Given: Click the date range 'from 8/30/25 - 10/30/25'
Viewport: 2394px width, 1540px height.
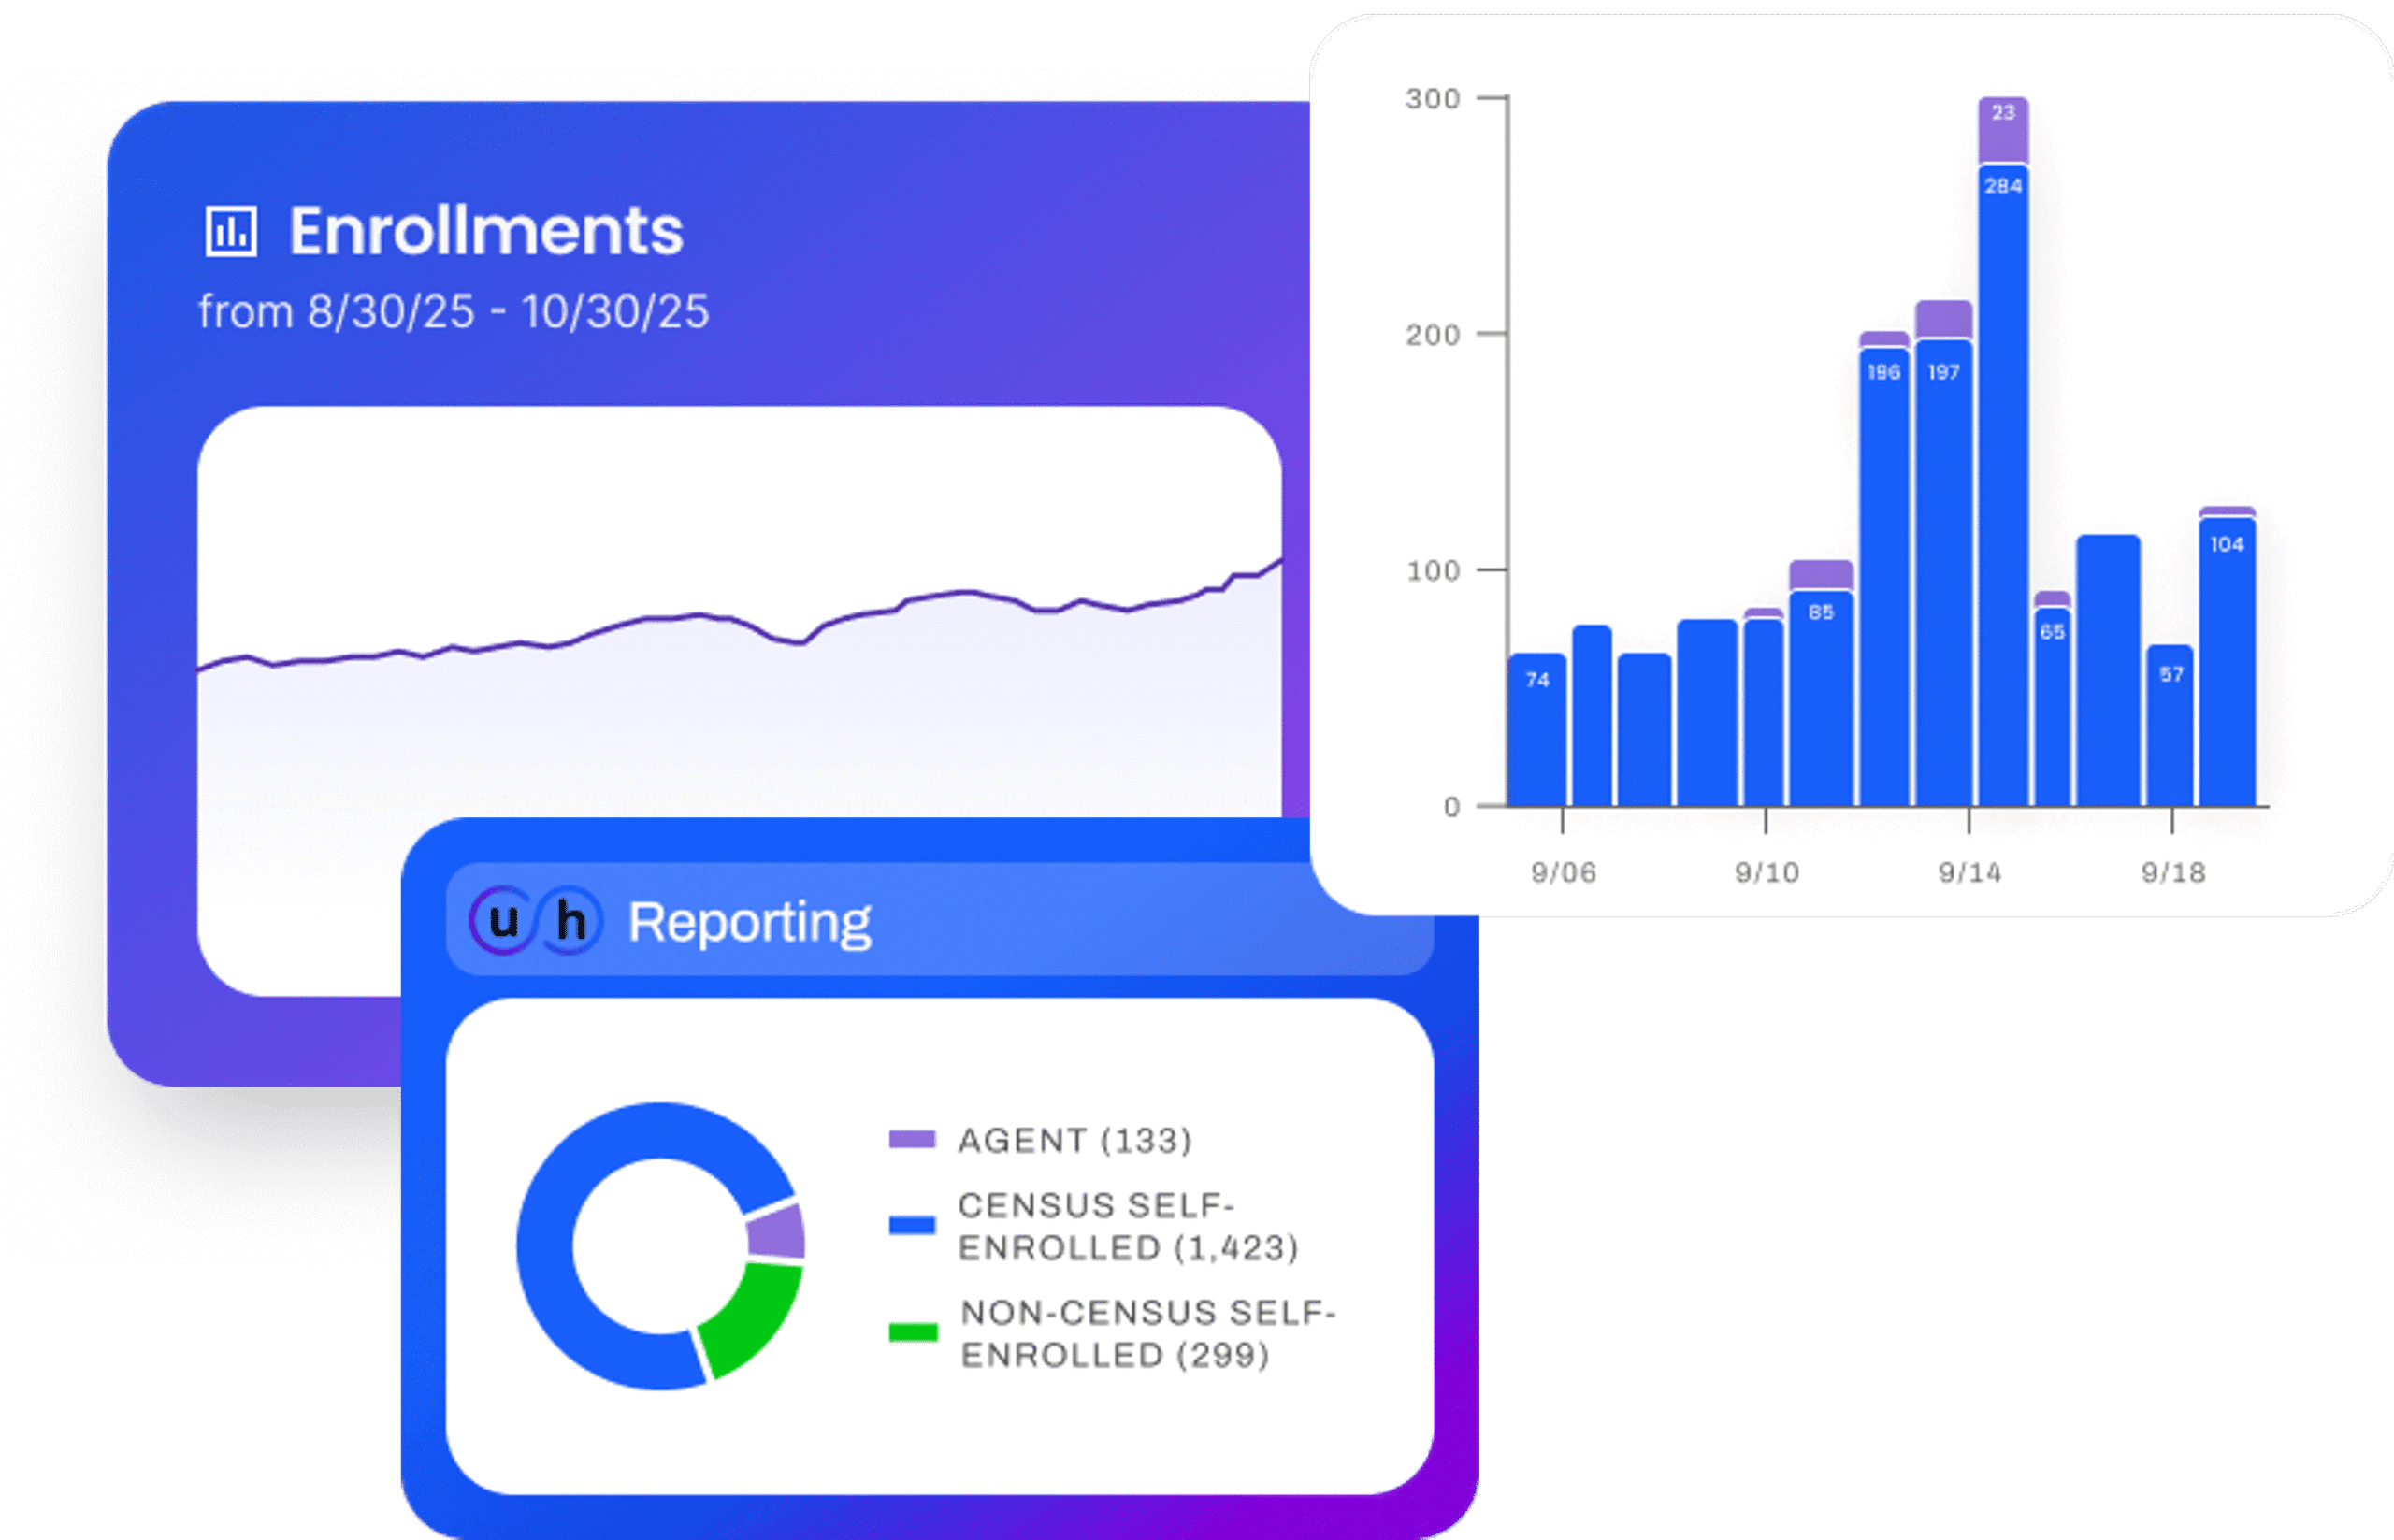Looking at the screenshot, I should coord(454,312).
